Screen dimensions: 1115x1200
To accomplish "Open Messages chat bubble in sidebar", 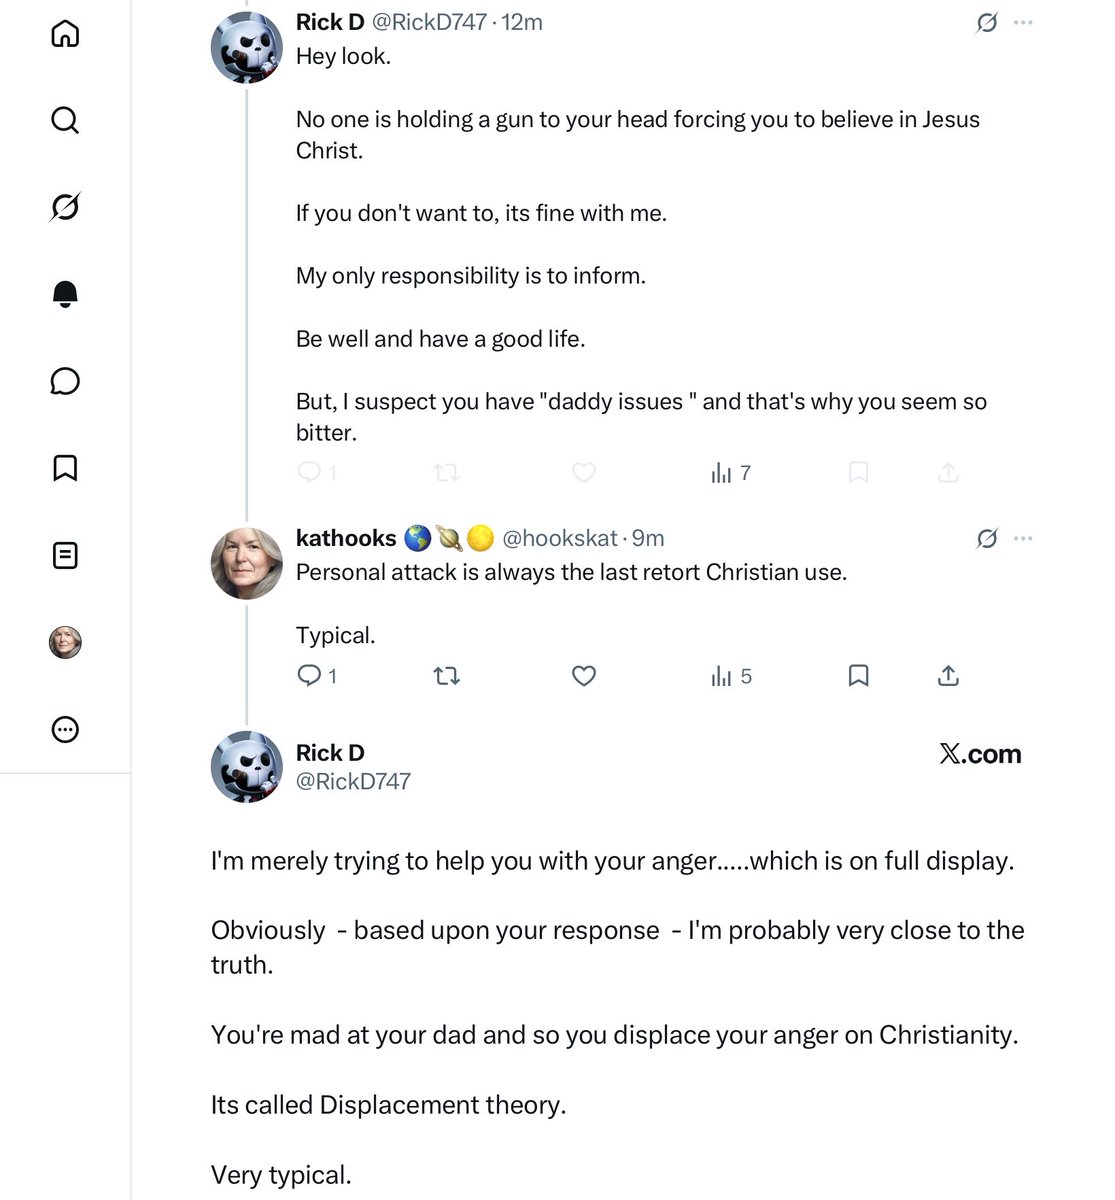I will coord(65,381).
